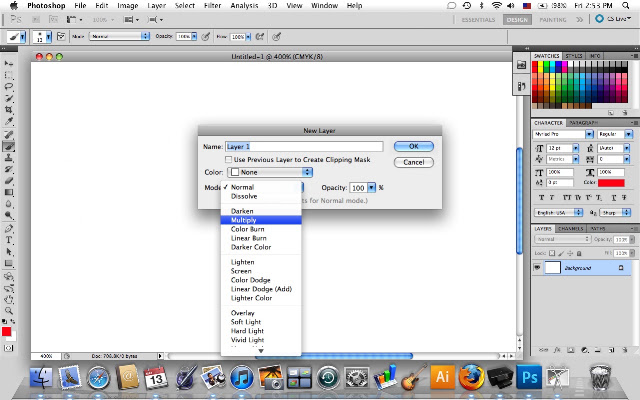Image resolution: width=640 pixels, height=400 pixels.
Task: Toggle lock image pixels brush icon
Action: [x=561, y=253]
